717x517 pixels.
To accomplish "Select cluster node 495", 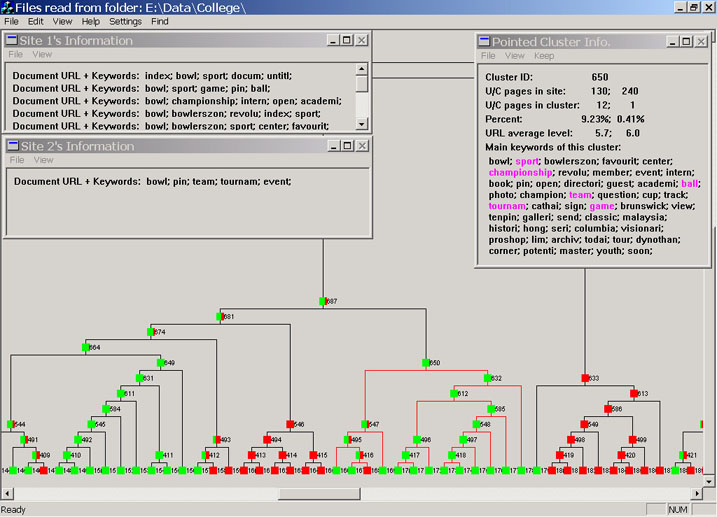I will click(x=348, y=440).
